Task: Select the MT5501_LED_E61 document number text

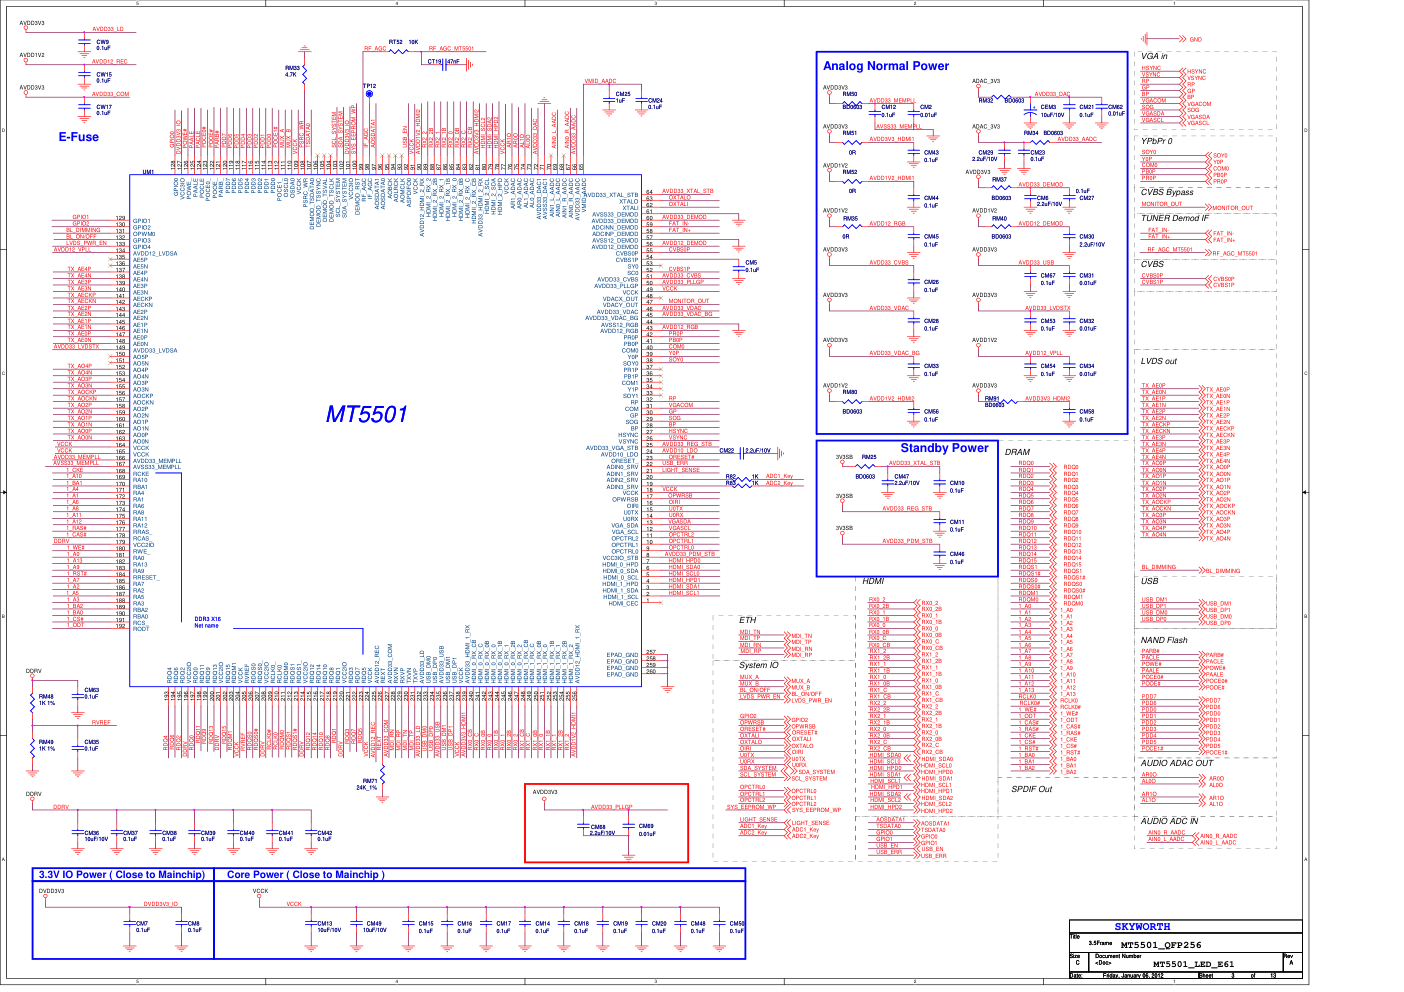Action: click(x=1193, y=964)
